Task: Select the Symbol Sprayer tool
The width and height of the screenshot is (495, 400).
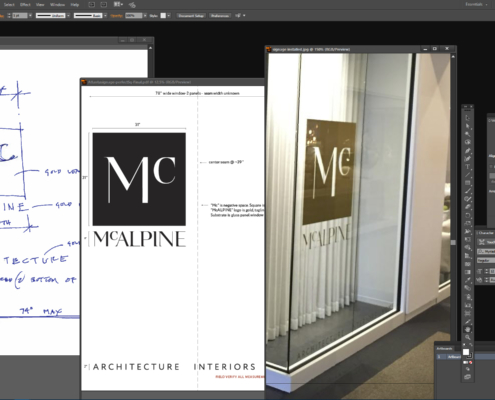Action: [x=468, y=297]
